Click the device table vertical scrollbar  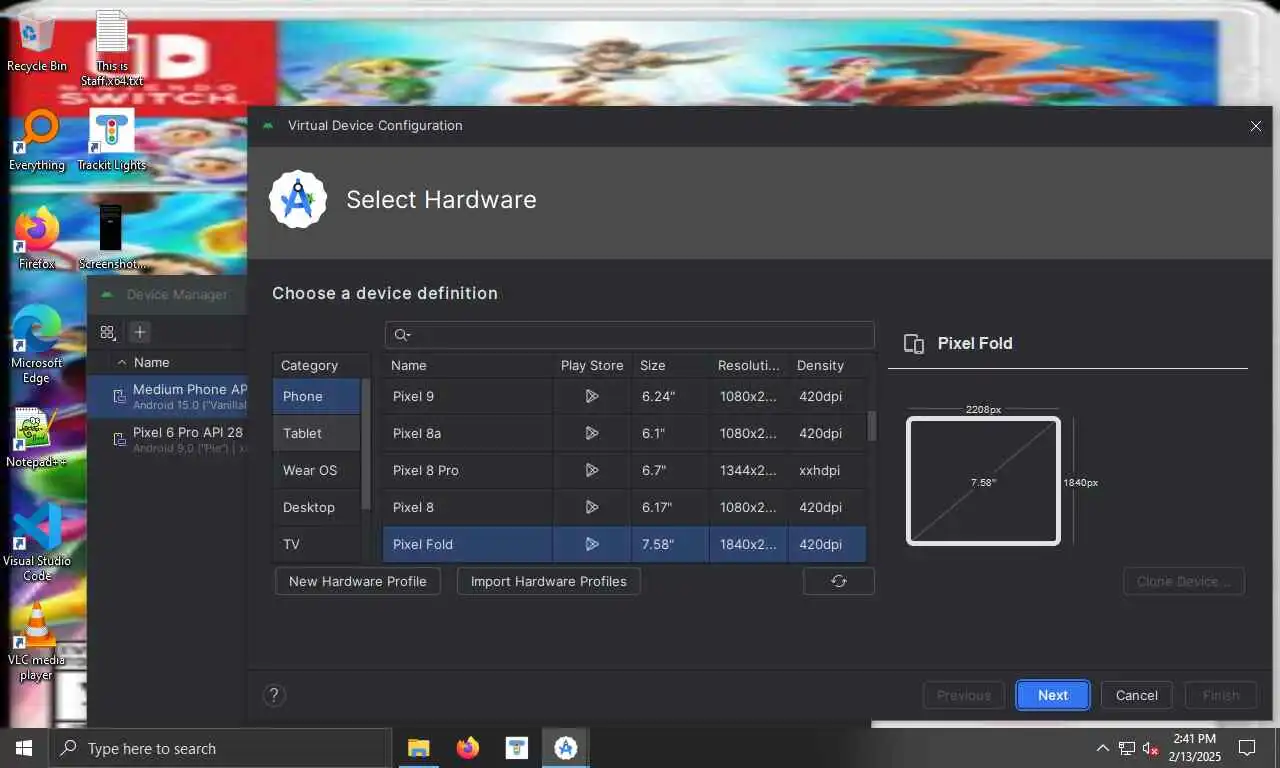pyautogui.click(x=871, y=425)
